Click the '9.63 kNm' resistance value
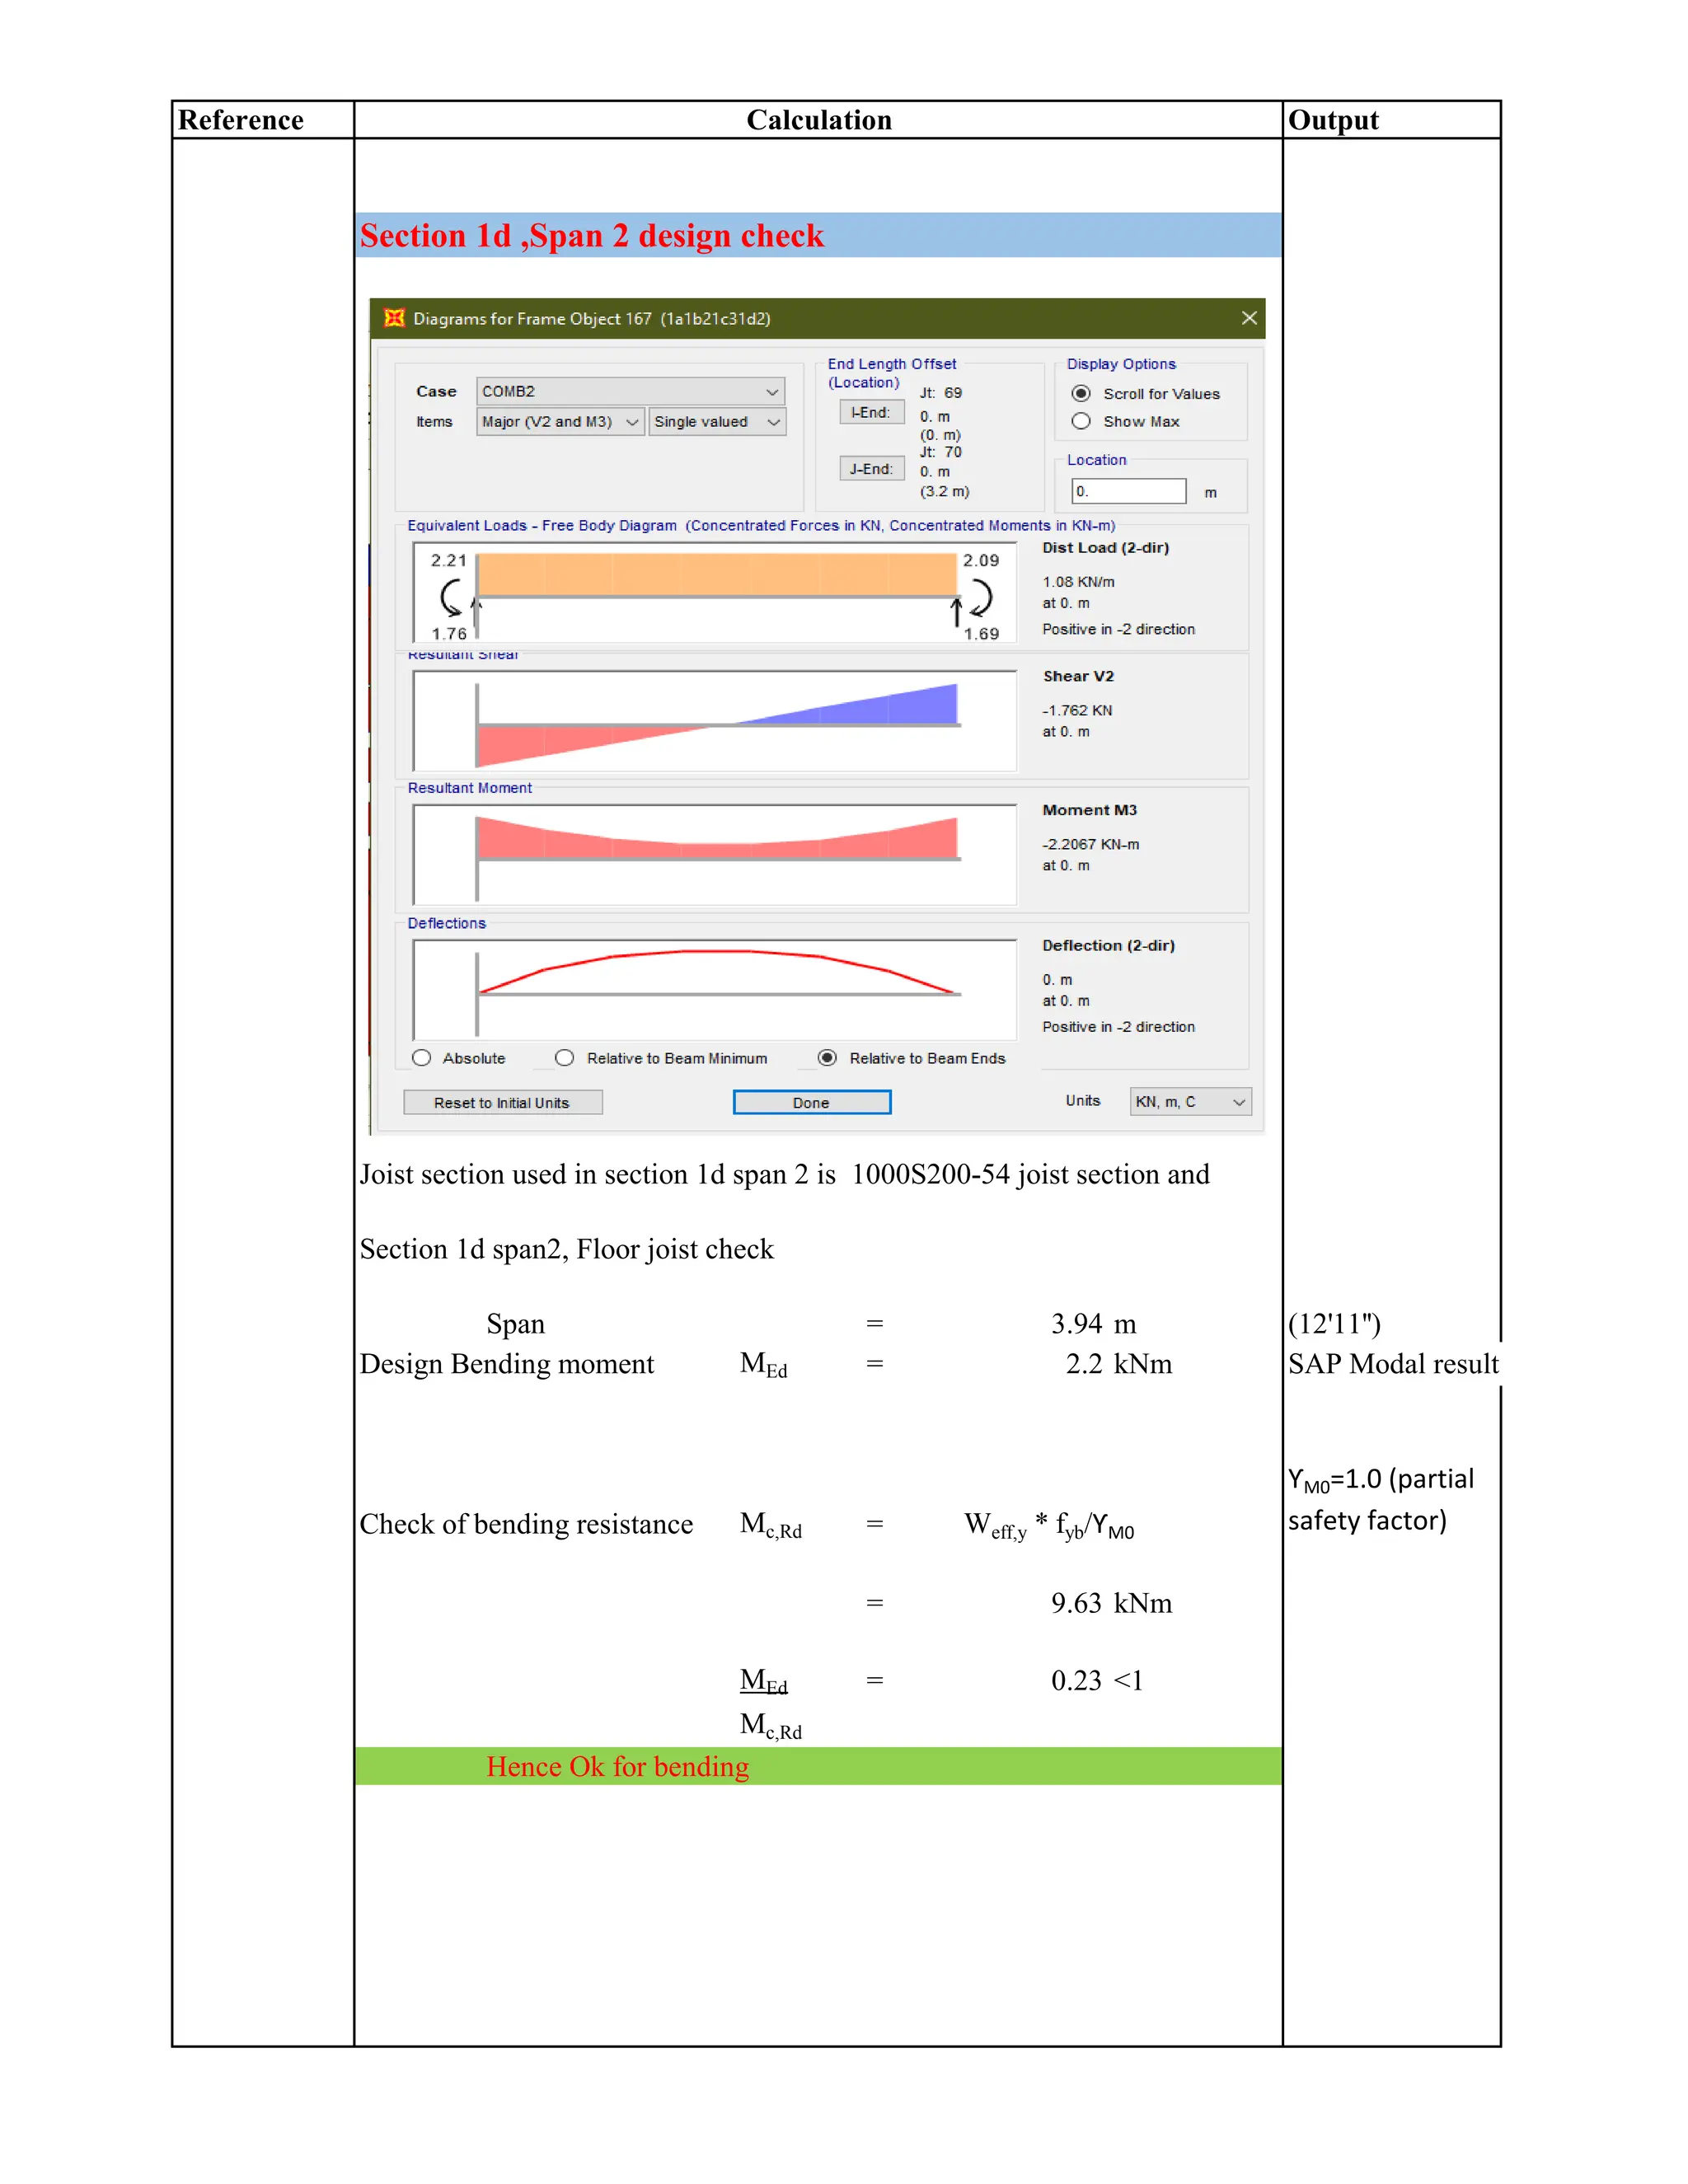This screenshot has width=1688, height=2184. click(x=1111, y=1603)
